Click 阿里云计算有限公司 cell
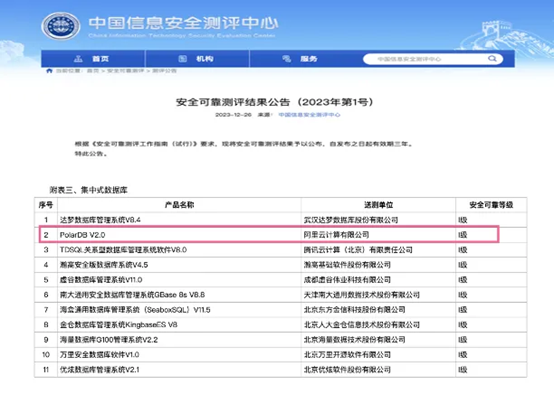Image resolution: width=554 pixels, height=394 pixels. click(378, 235)
